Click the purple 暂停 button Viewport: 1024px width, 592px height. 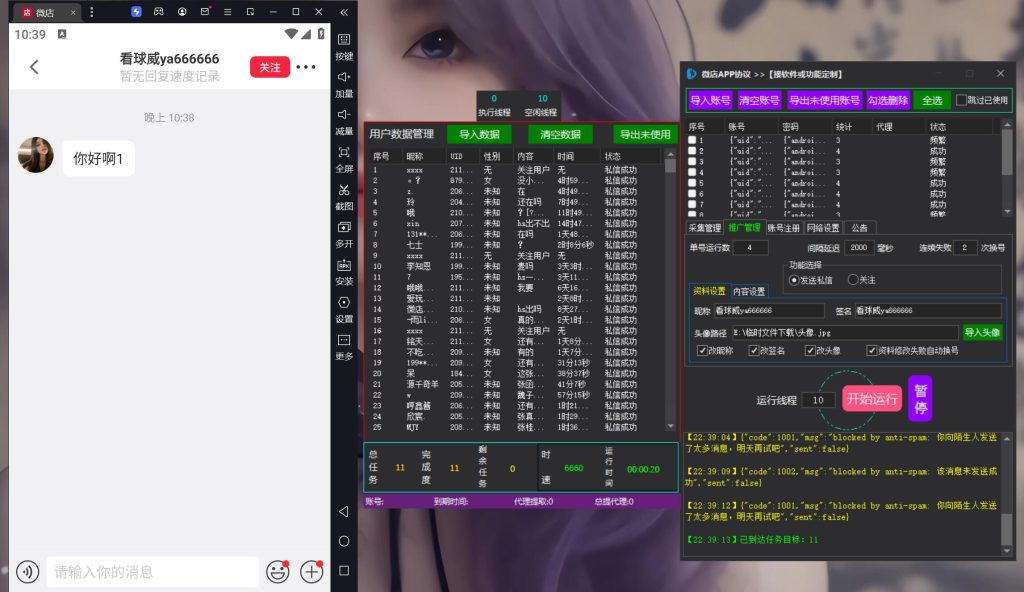coord(920,399)
